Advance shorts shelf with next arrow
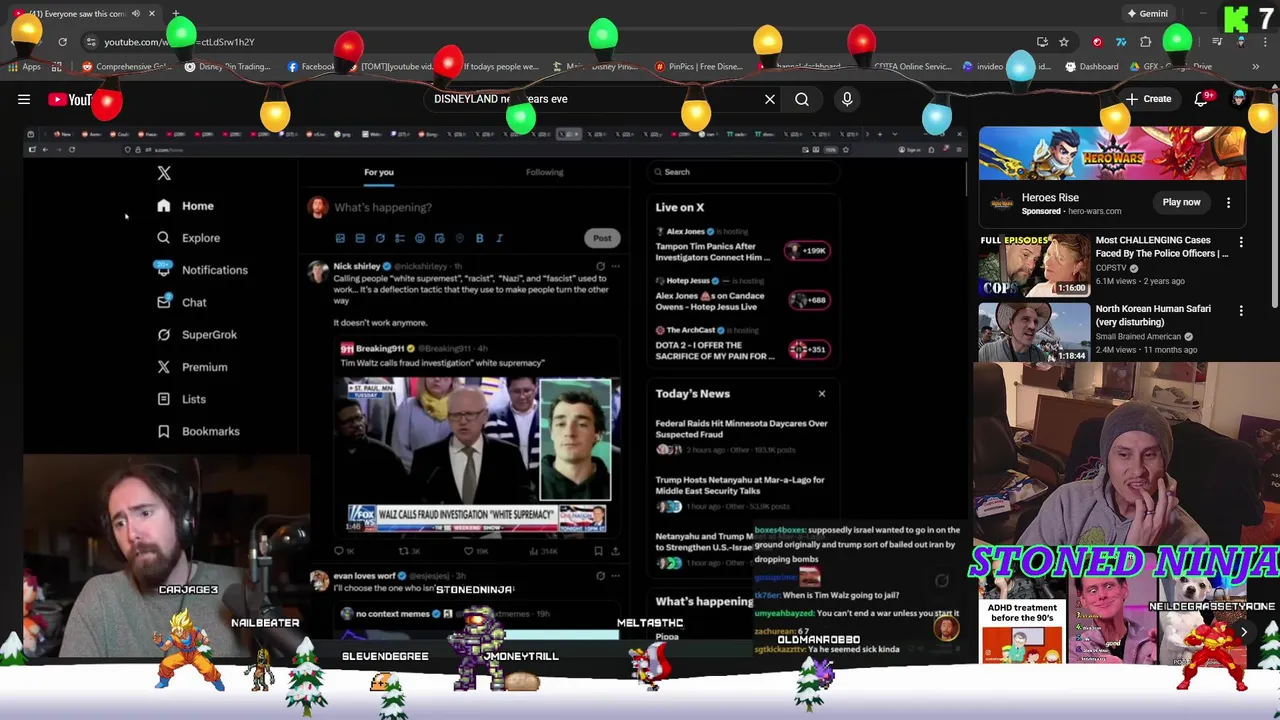The height and width of the screenshot is (720, 1280). click(1244, 632)
